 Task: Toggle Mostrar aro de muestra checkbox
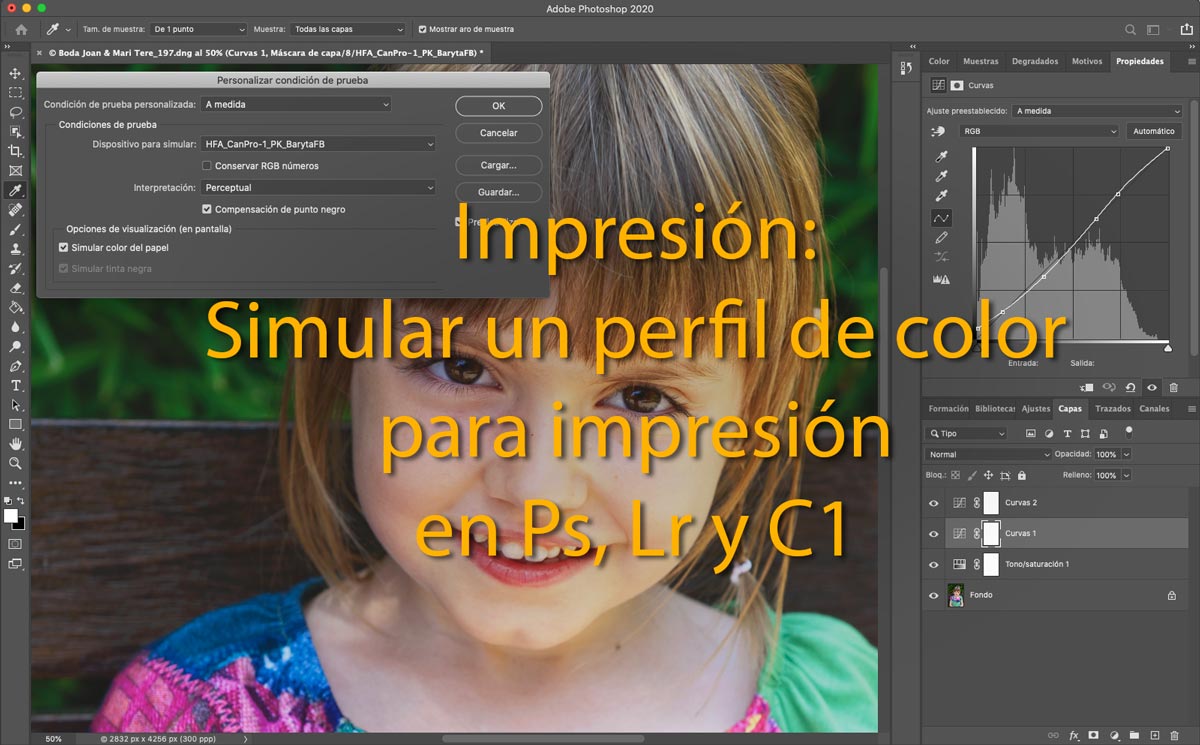422,30
